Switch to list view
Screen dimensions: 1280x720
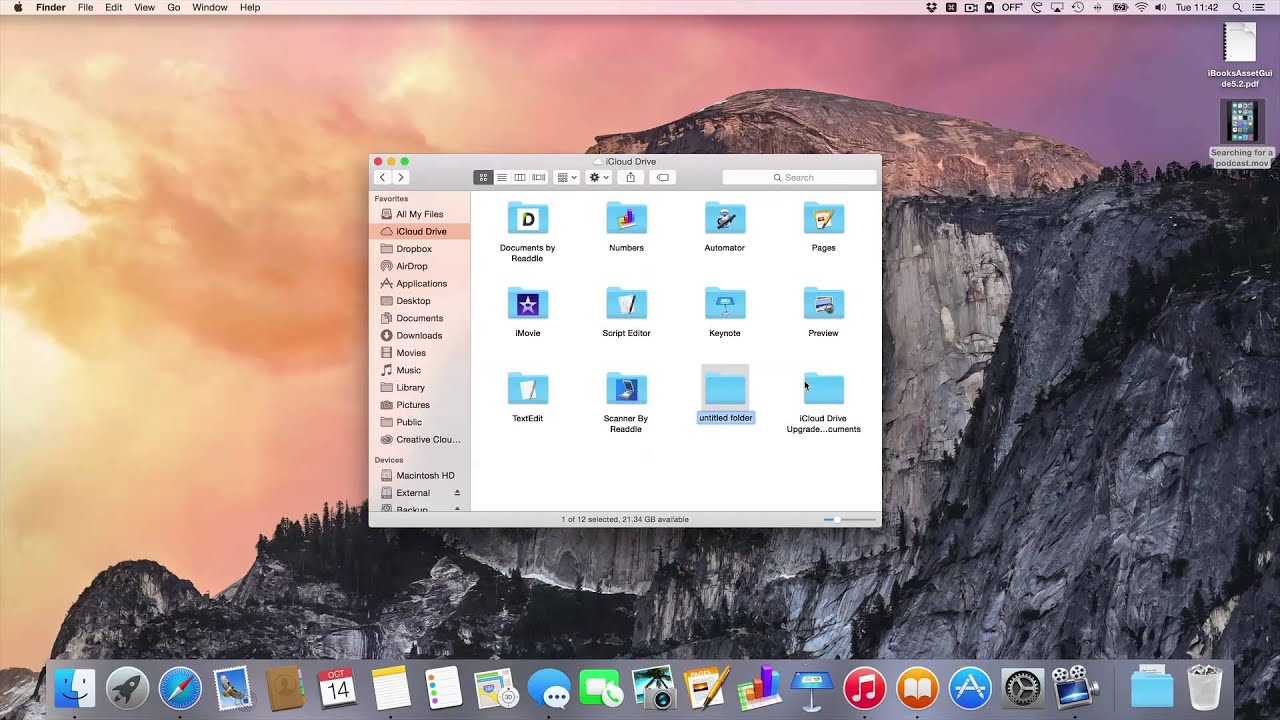tap(502, 177)
